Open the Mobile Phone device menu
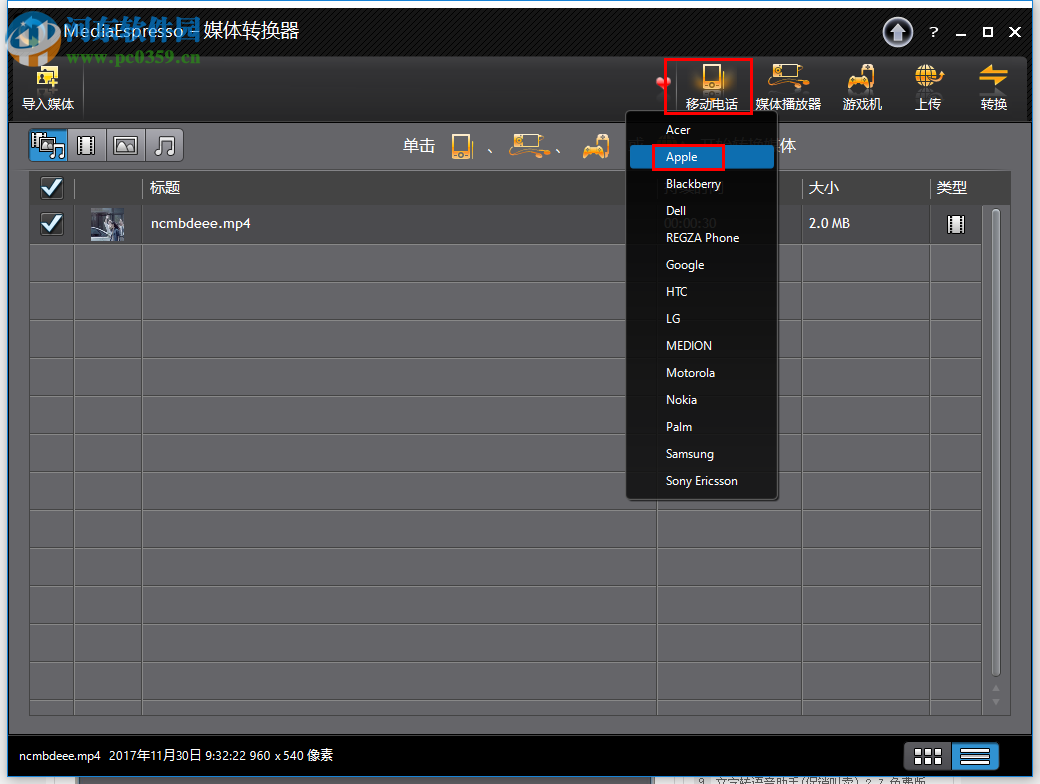 tap(711, 87)
